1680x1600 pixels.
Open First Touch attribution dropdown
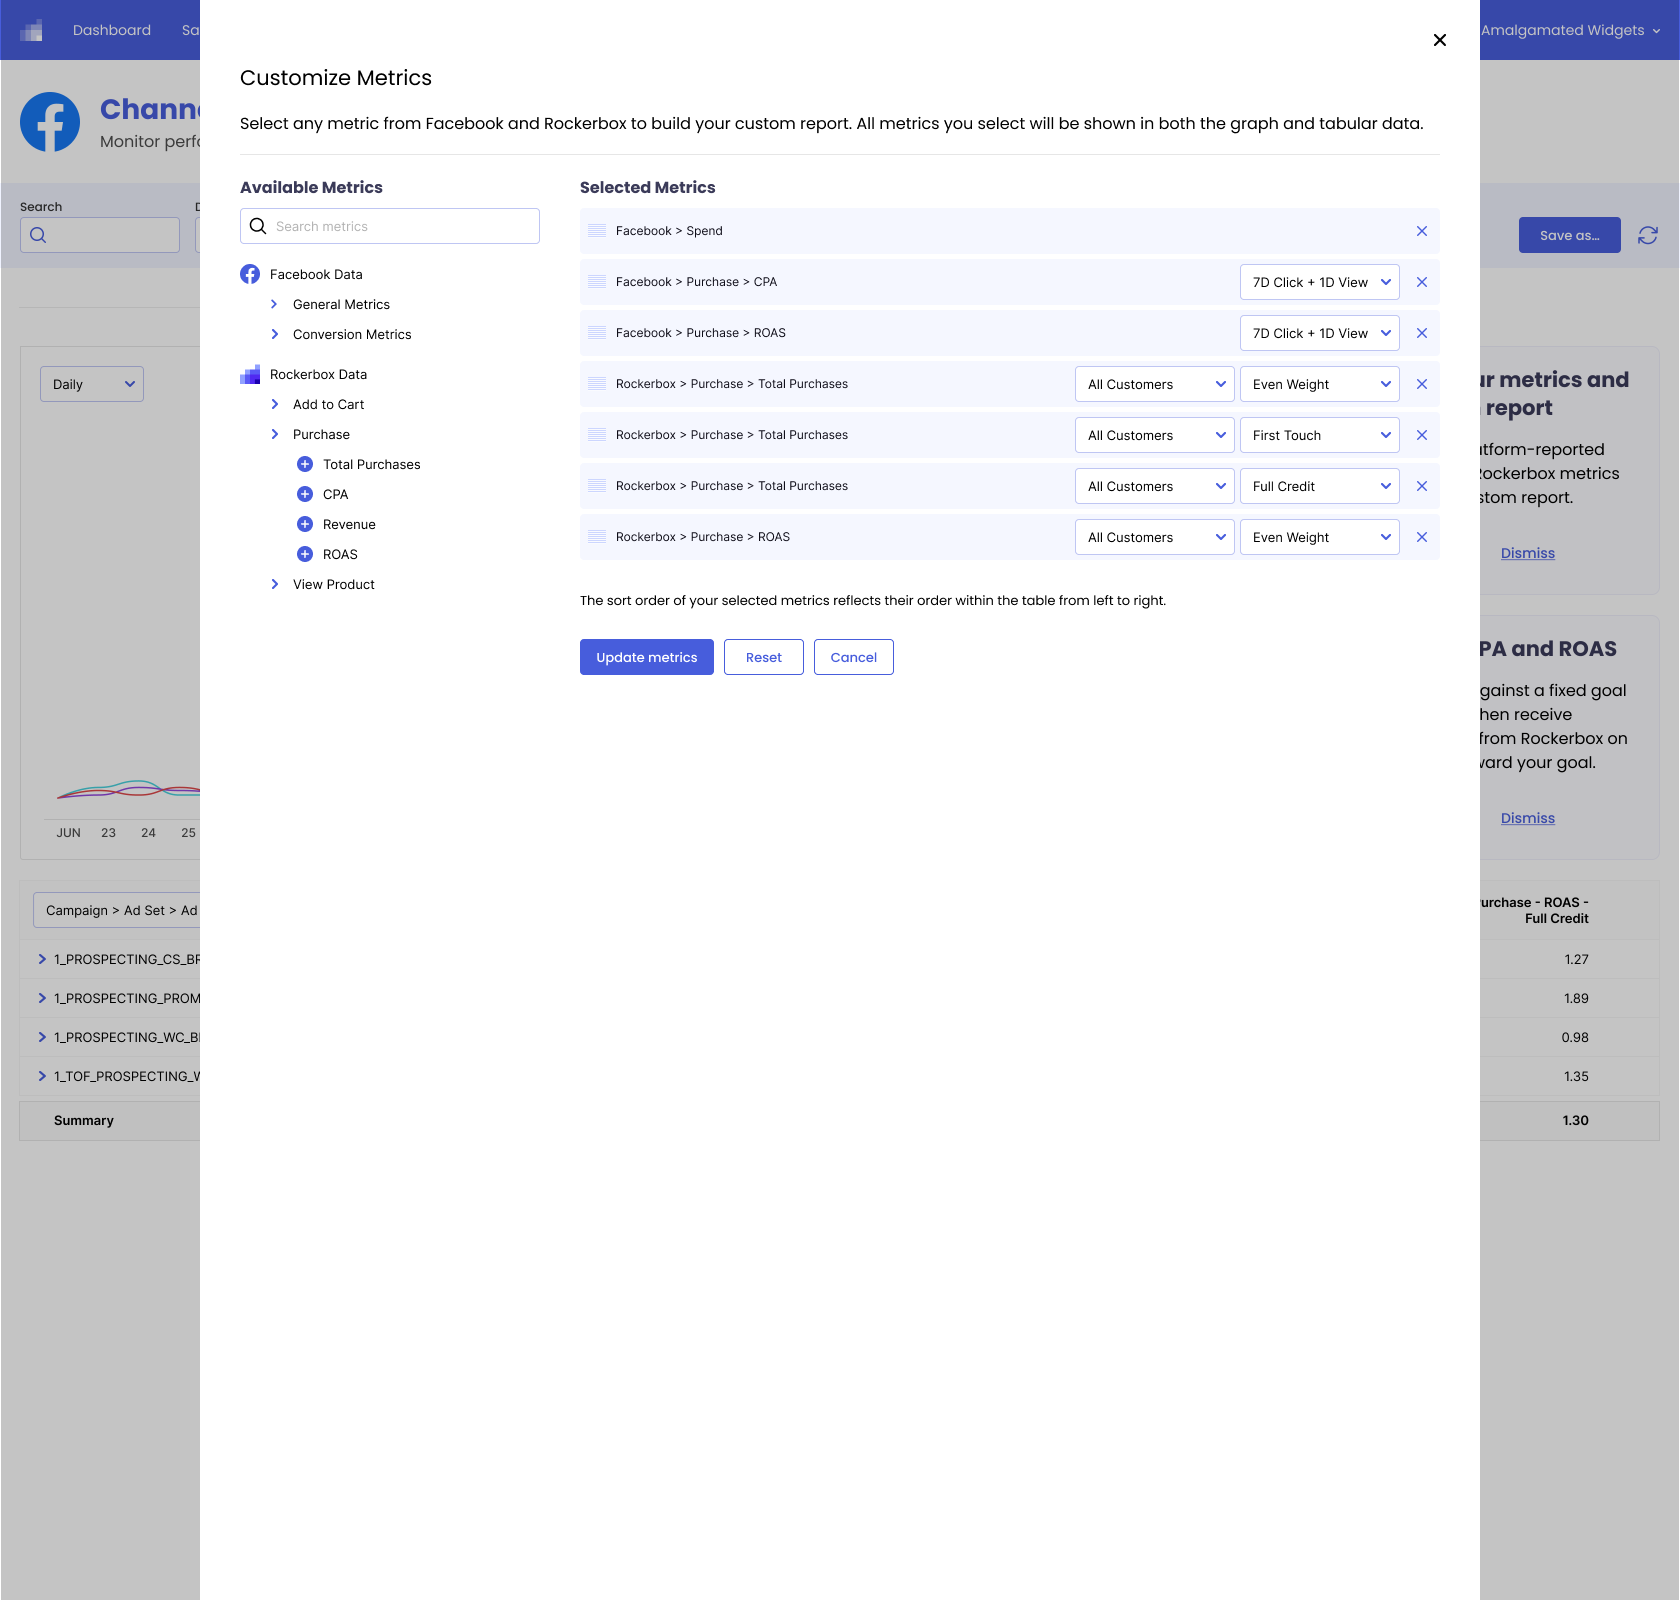tap(1320, 435)
